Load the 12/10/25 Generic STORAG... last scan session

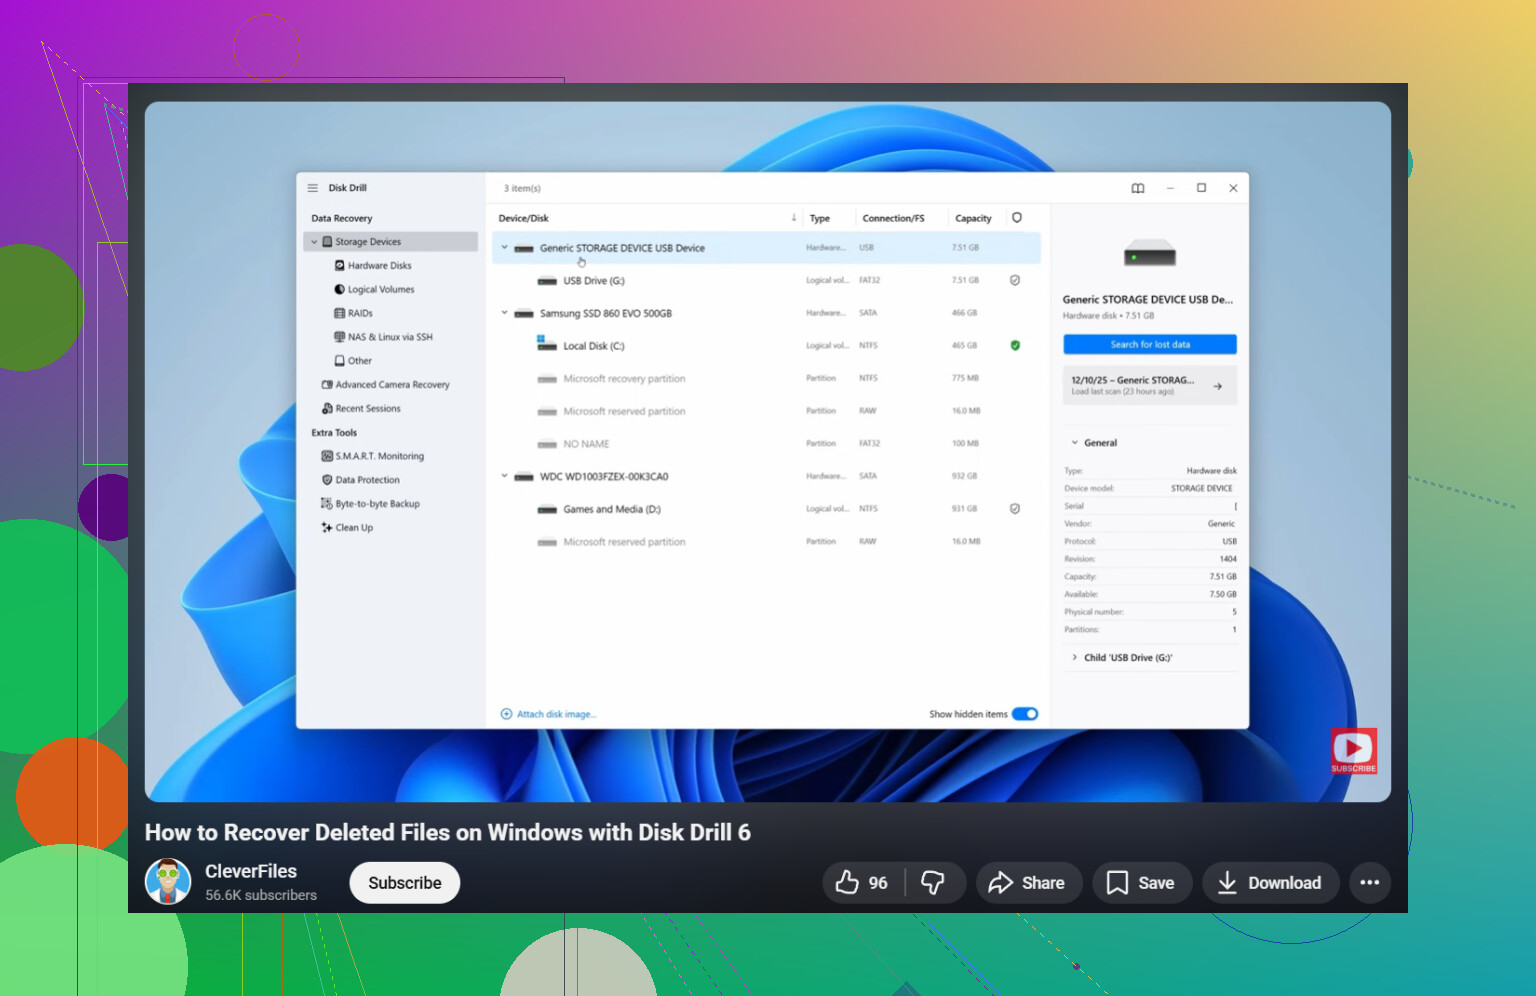1150,385
